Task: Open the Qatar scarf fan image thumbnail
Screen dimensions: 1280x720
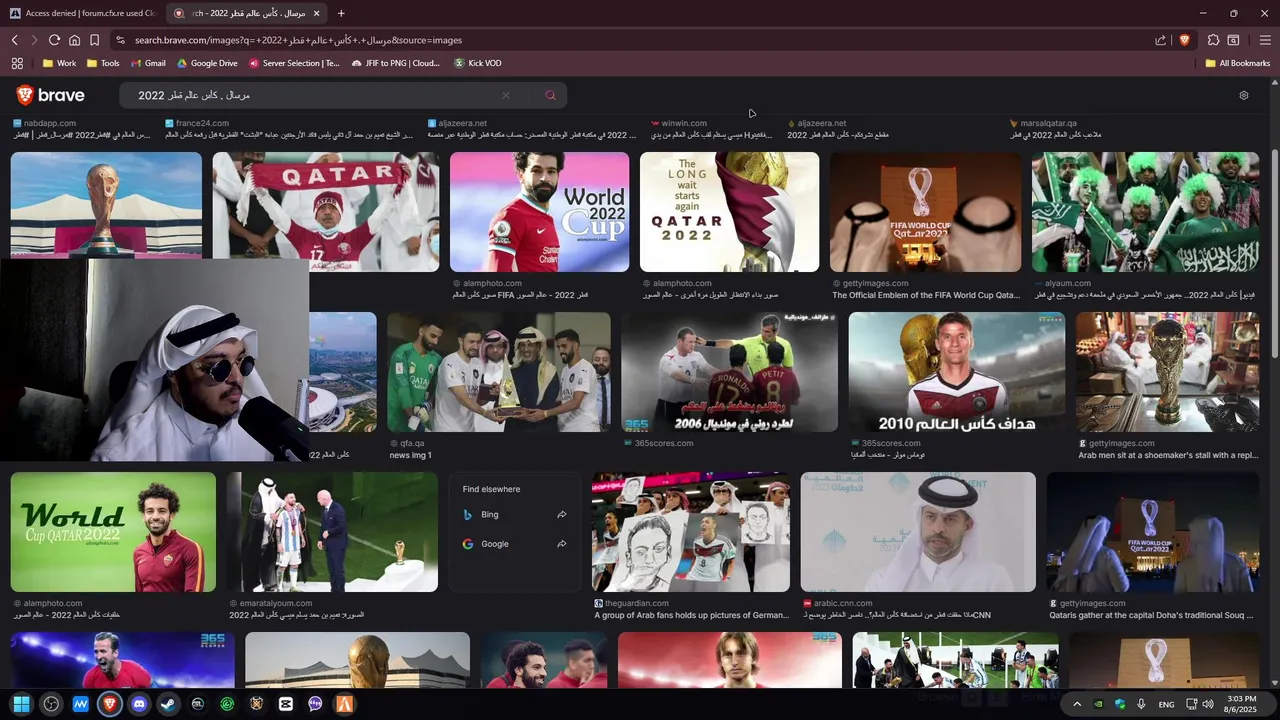Action: [x=326, y=212]
